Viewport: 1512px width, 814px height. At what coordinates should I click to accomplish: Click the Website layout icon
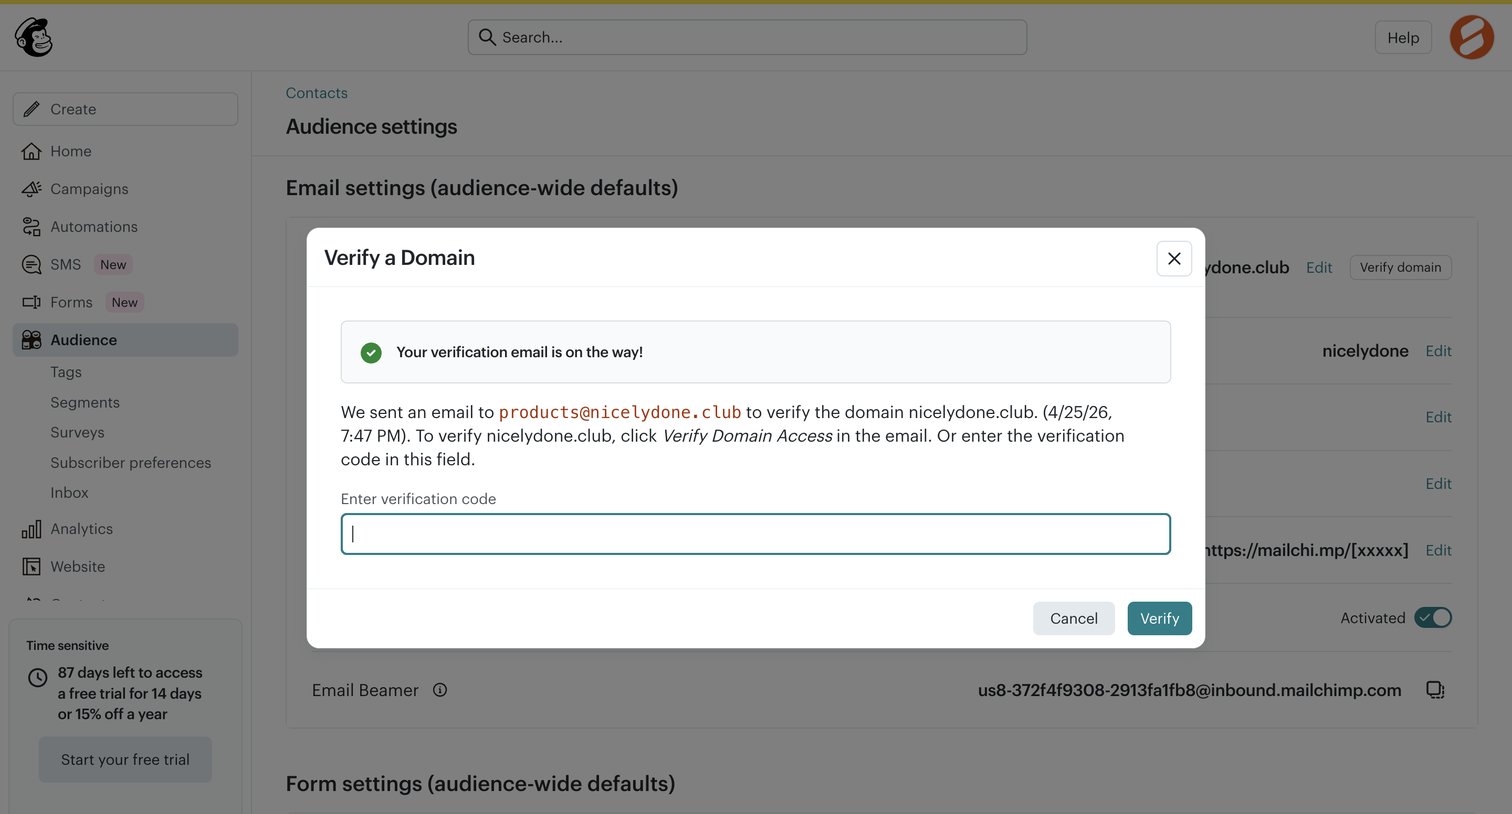tap(32, 567)
